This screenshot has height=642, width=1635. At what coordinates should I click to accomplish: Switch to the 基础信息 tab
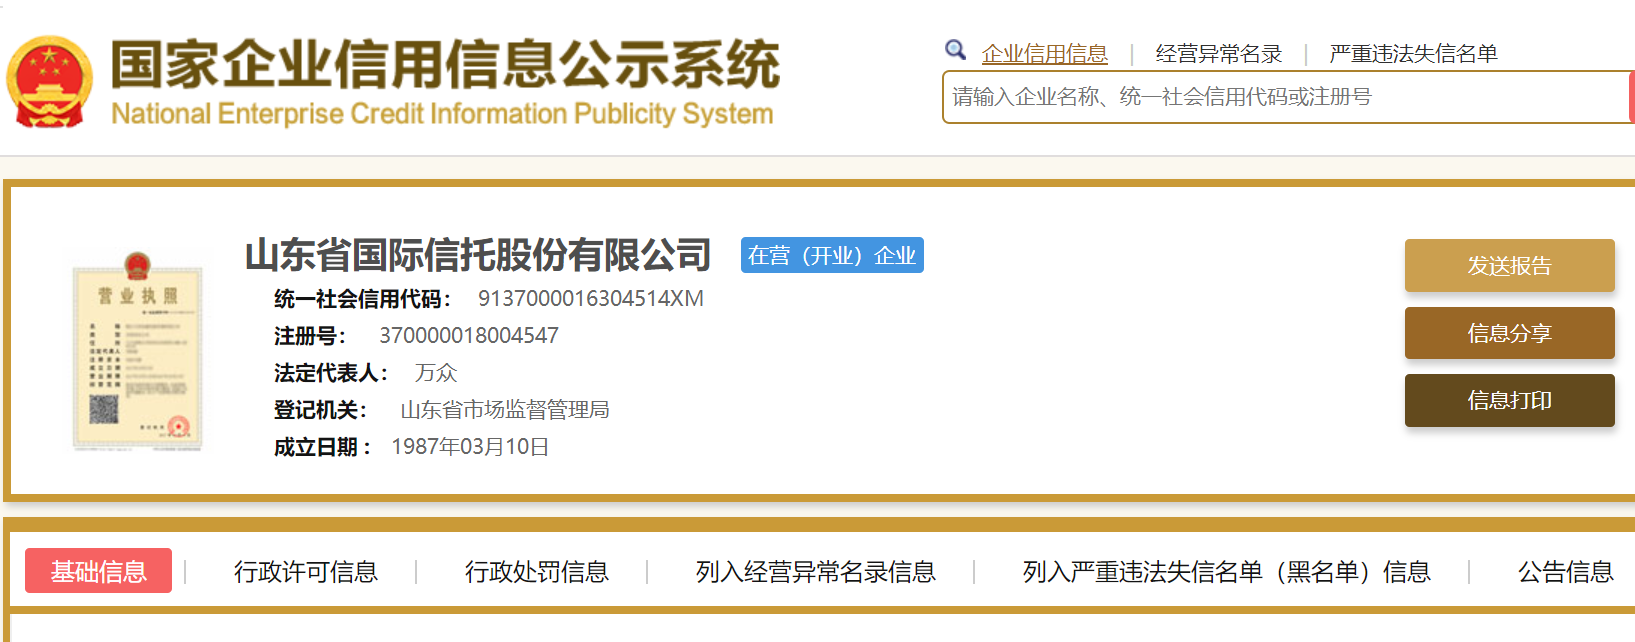point(98,571)
